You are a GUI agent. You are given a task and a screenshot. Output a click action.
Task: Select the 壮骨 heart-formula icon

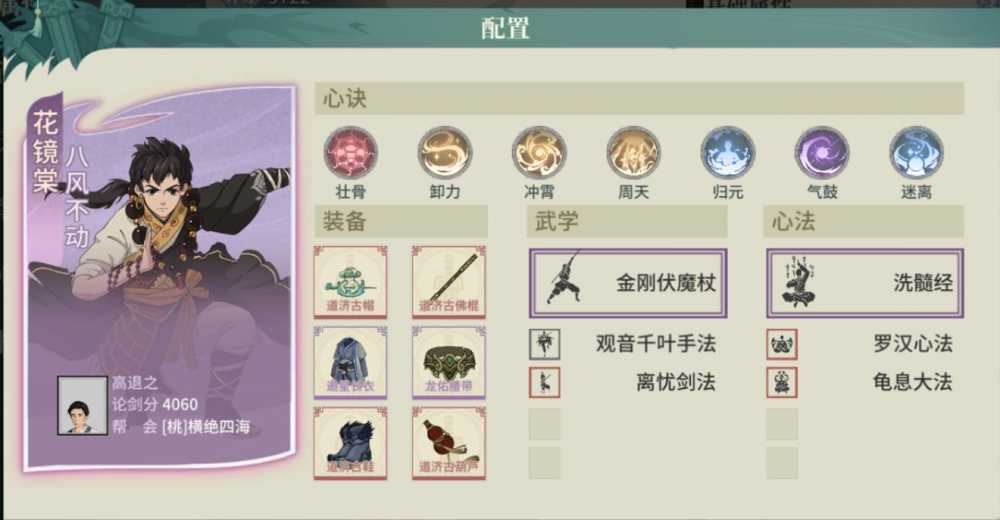click(x=350, y=153)
